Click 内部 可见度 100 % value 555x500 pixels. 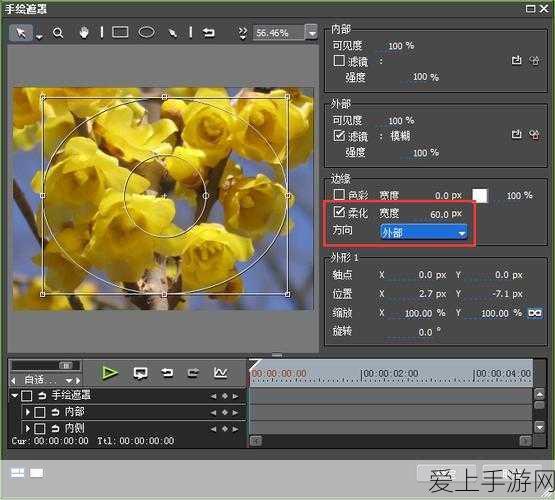[x=401, y=46]
